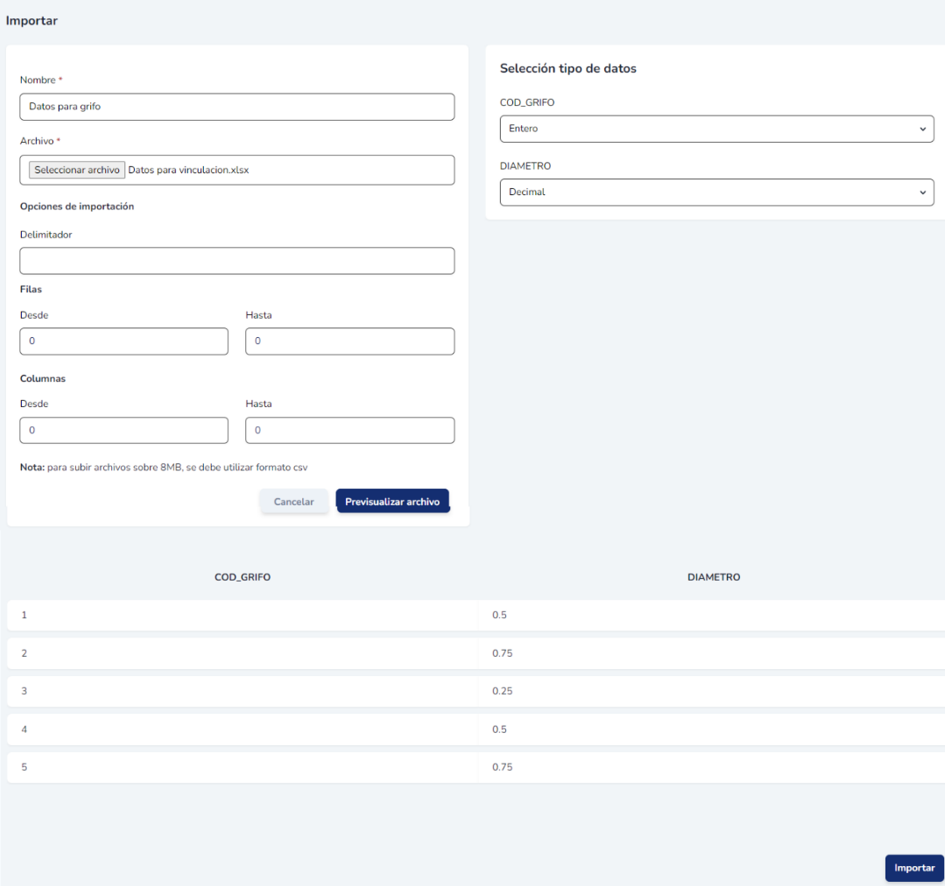The width and height of the screenshot is (948, 886).
Task: Click the Nombre text input field
Action: [237, 107]
